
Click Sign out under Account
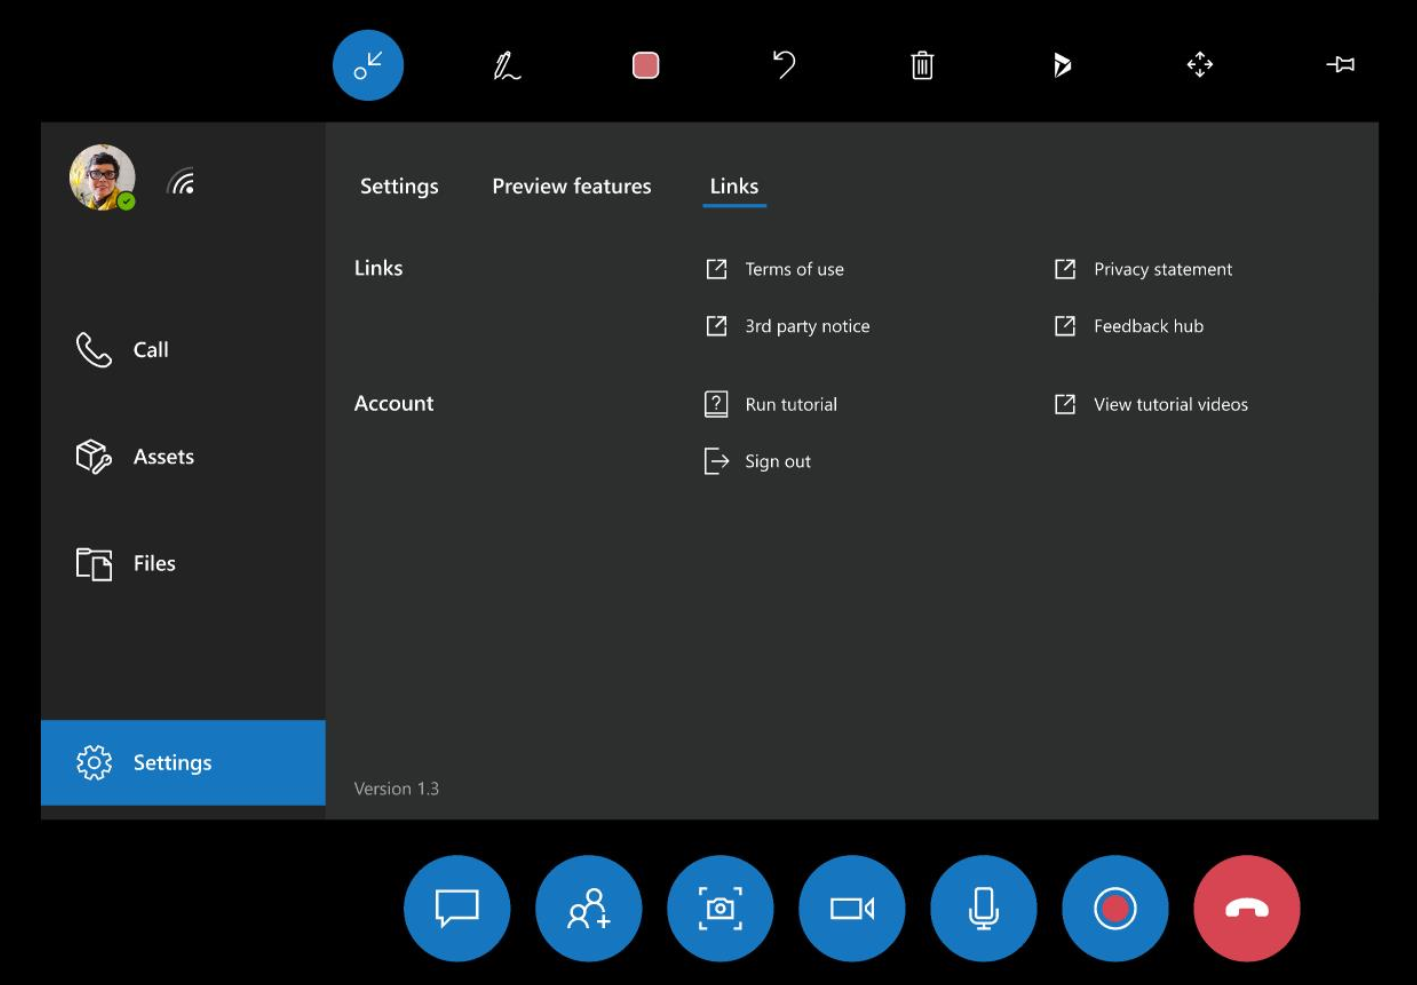tap(777, 461)
